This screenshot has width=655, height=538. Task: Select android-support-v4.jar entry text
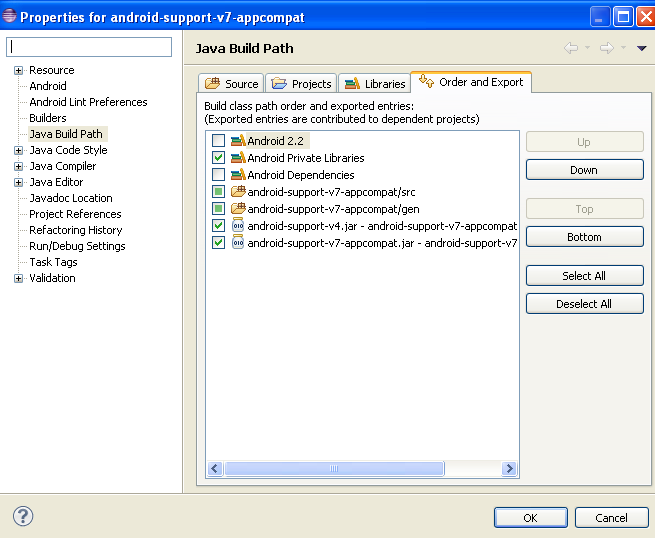[382, 226]
